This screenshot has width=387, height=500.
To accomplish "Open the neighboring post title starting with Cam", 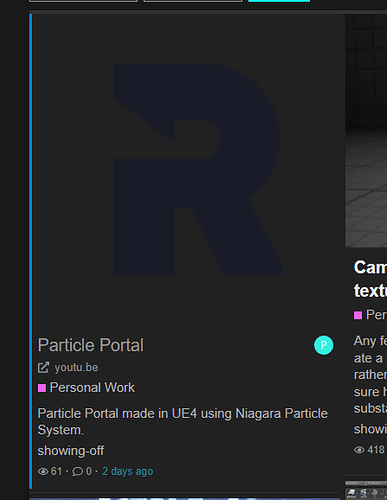I will click(370, 279).
